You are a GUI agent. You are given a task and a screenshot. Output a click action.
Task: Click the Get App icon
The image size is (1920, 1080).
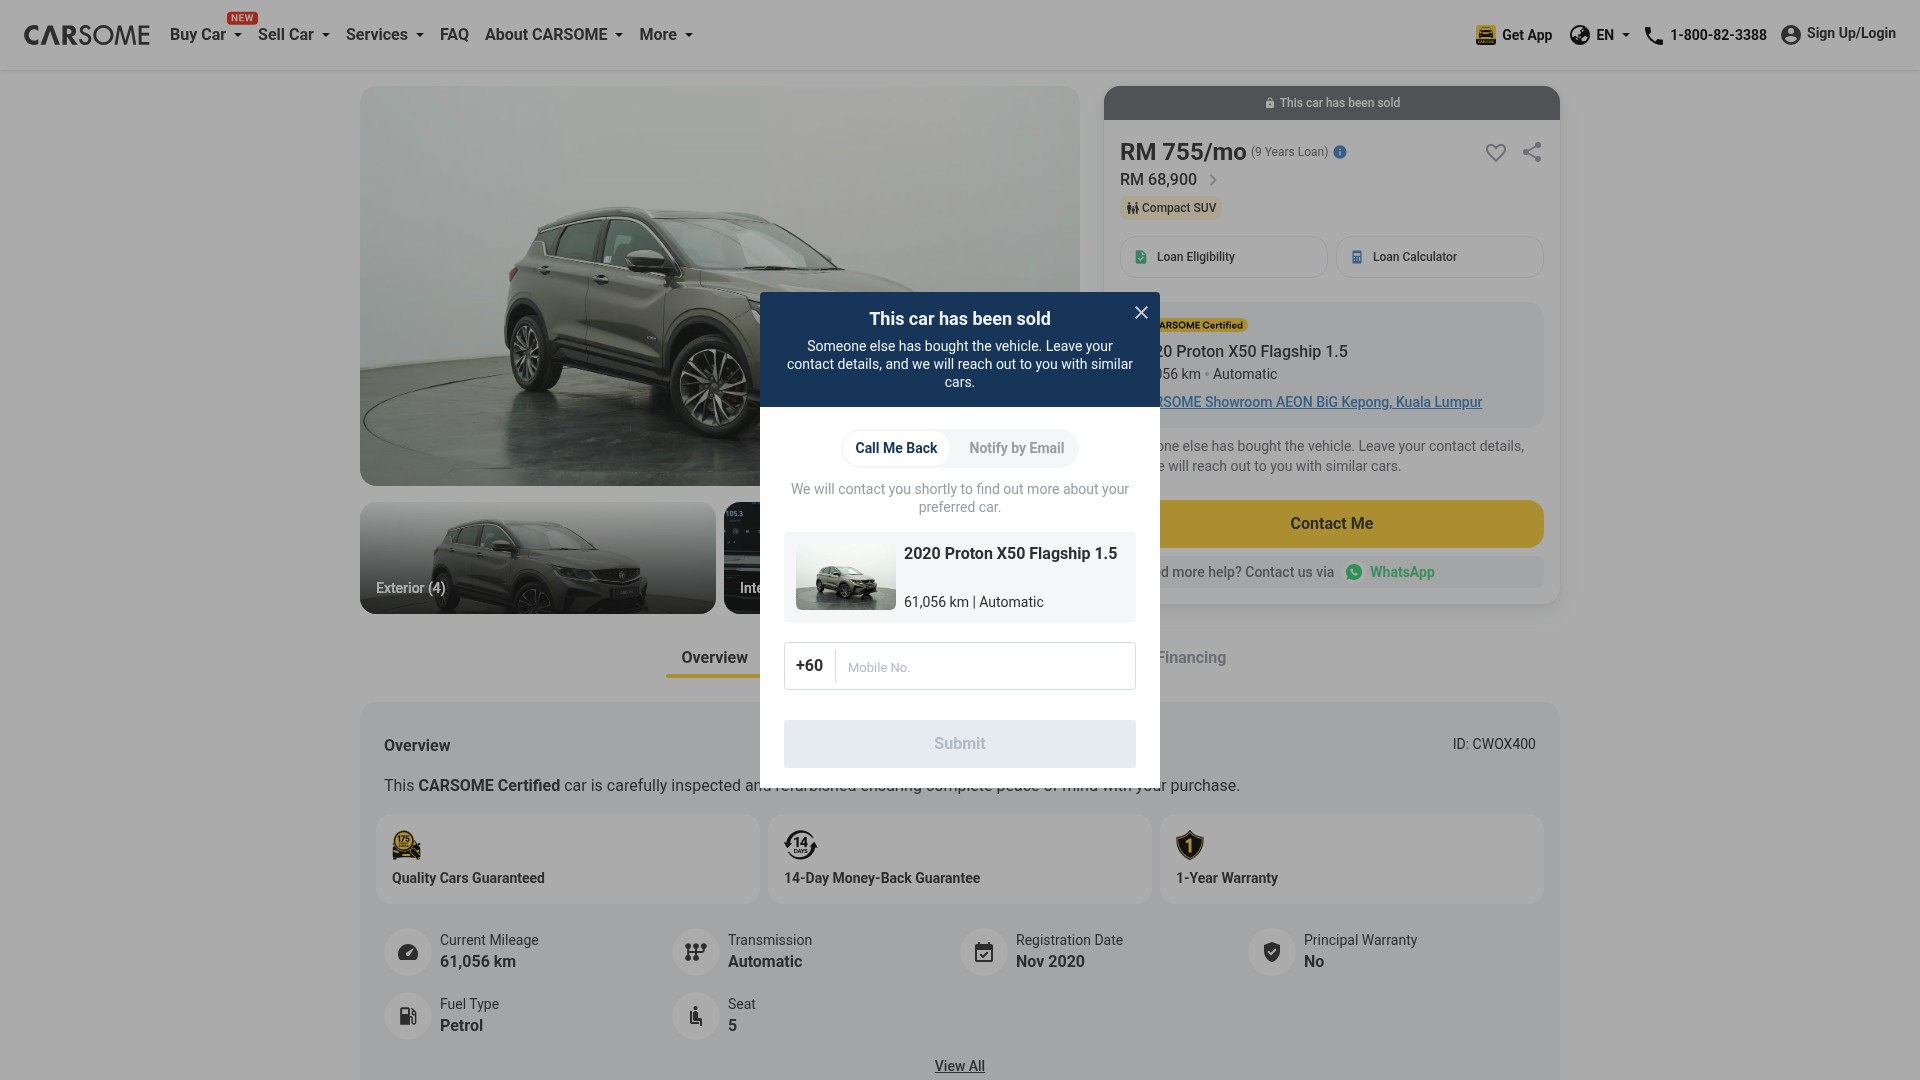pyautogui.click(x=1486, y=35)
